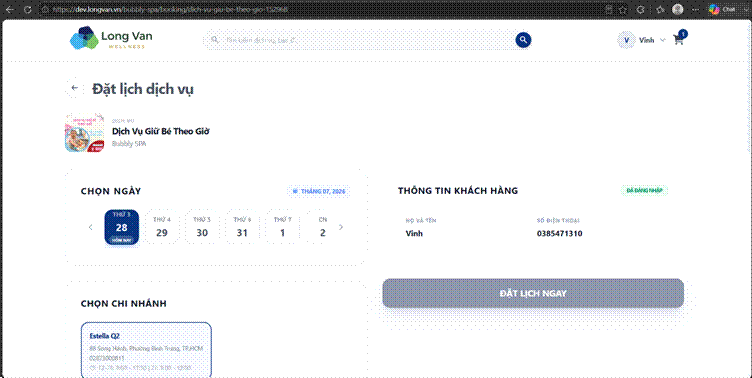This screenshot has height=378, width=752.
Task: Select date 30 Thứ 5
Action: [202, 227]
